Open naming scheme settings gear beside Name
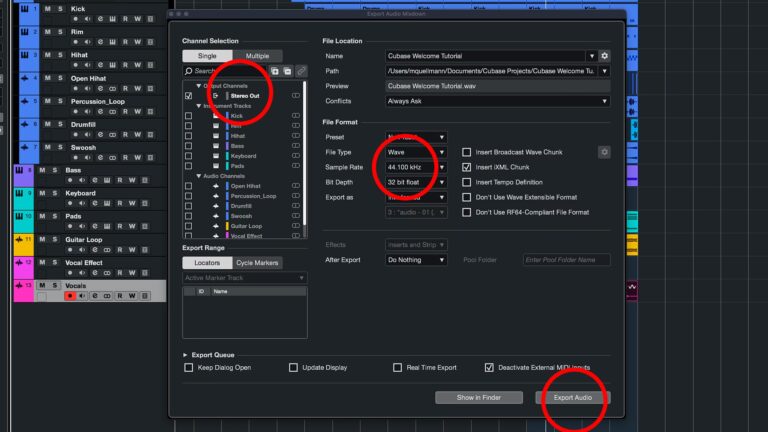The height and width of the screenshot is (432, 768). click(604, 56)
